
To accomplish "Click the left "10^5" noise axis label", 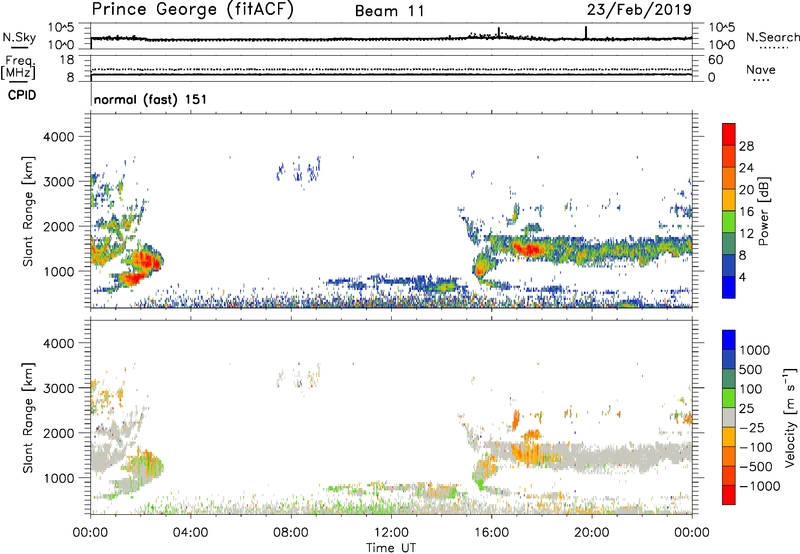I will 61,27.
